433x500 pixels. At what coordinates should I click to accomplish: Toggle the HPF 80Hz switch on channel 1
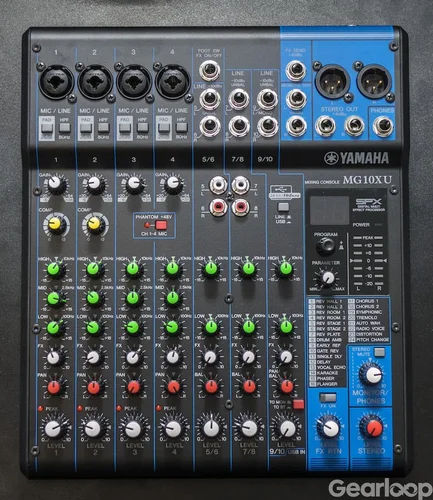pos(64,128)
